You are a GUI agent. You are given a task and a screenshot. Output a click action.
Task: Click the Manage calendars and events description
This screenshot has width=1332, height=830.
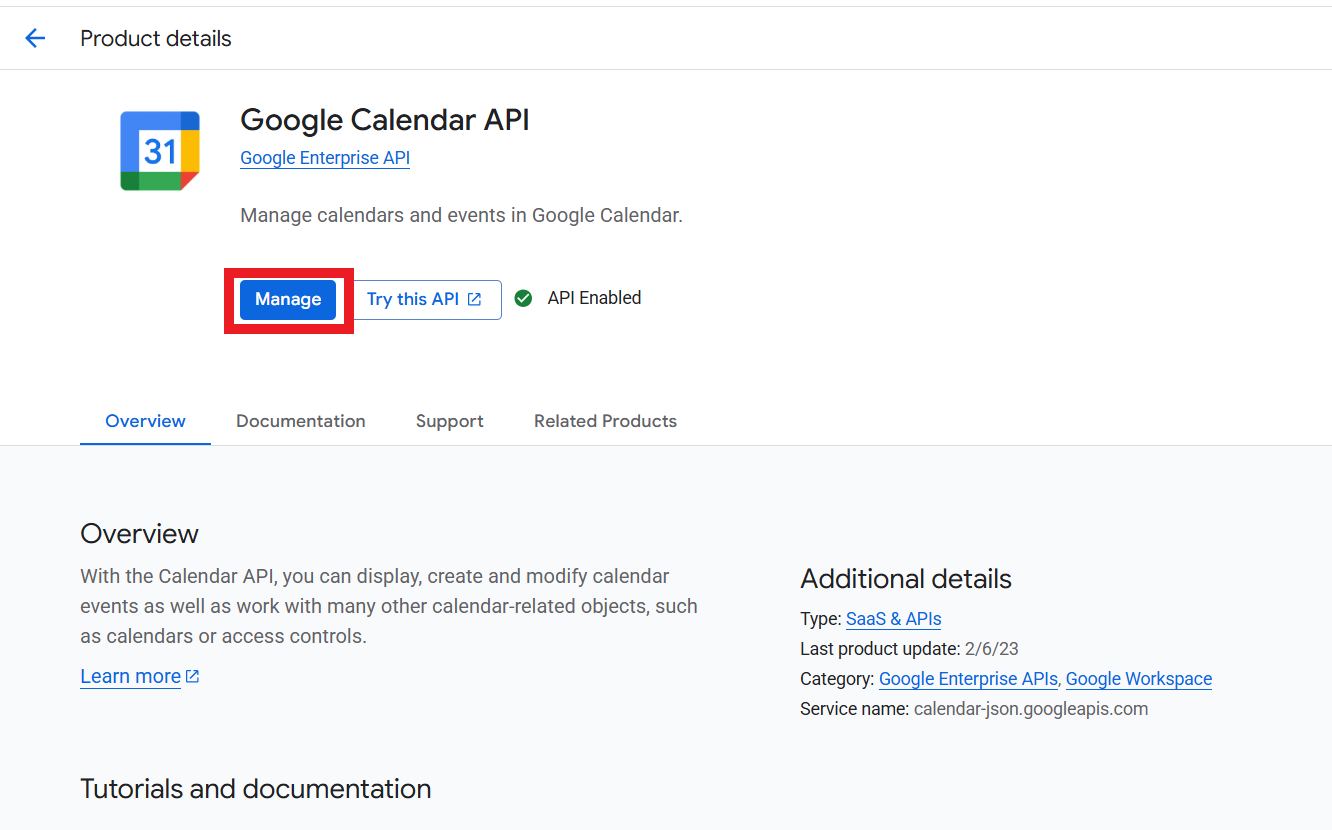tap(462, 215)
